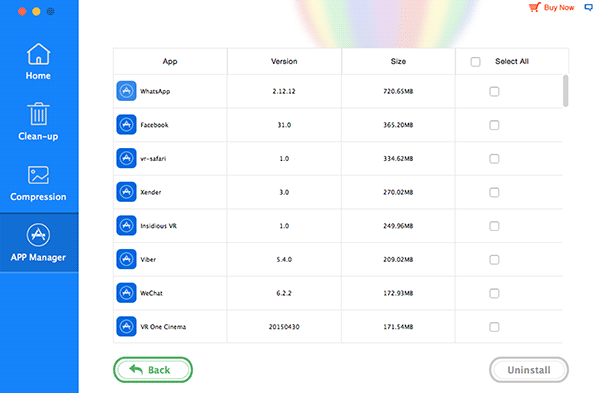The height and width of the screenshot is (393, 600).
Task: Go back with the Back button
Action: point(153,370)
